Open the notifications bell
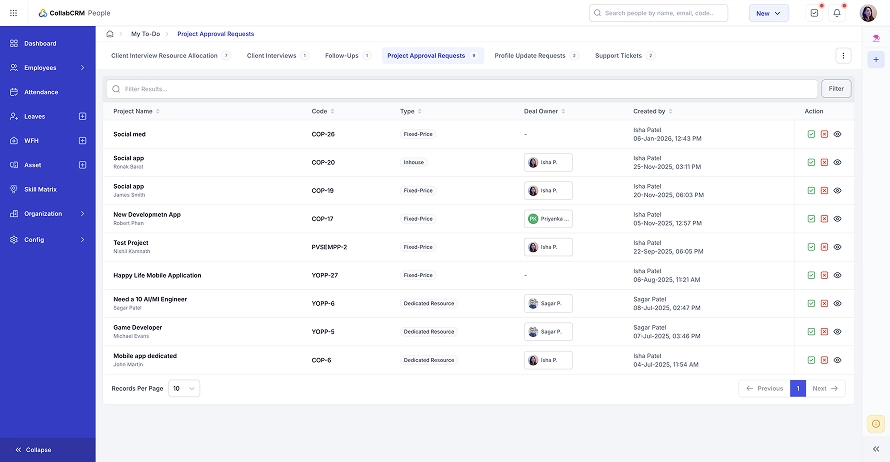The height and width of the screenshot is (462, 890). tap(837, 13)
